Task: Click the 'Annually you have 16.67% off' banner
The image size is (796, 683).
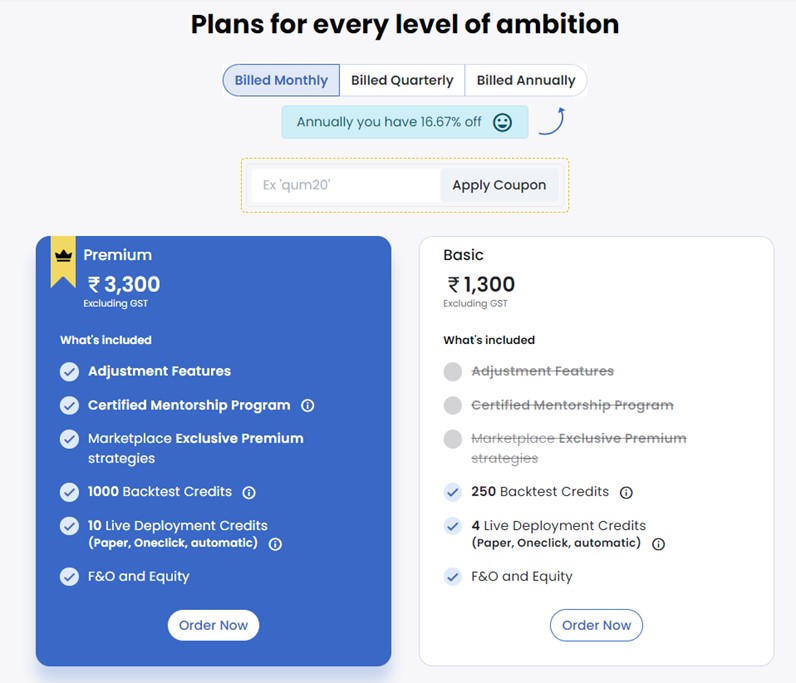Action: (x=390, y=122)
